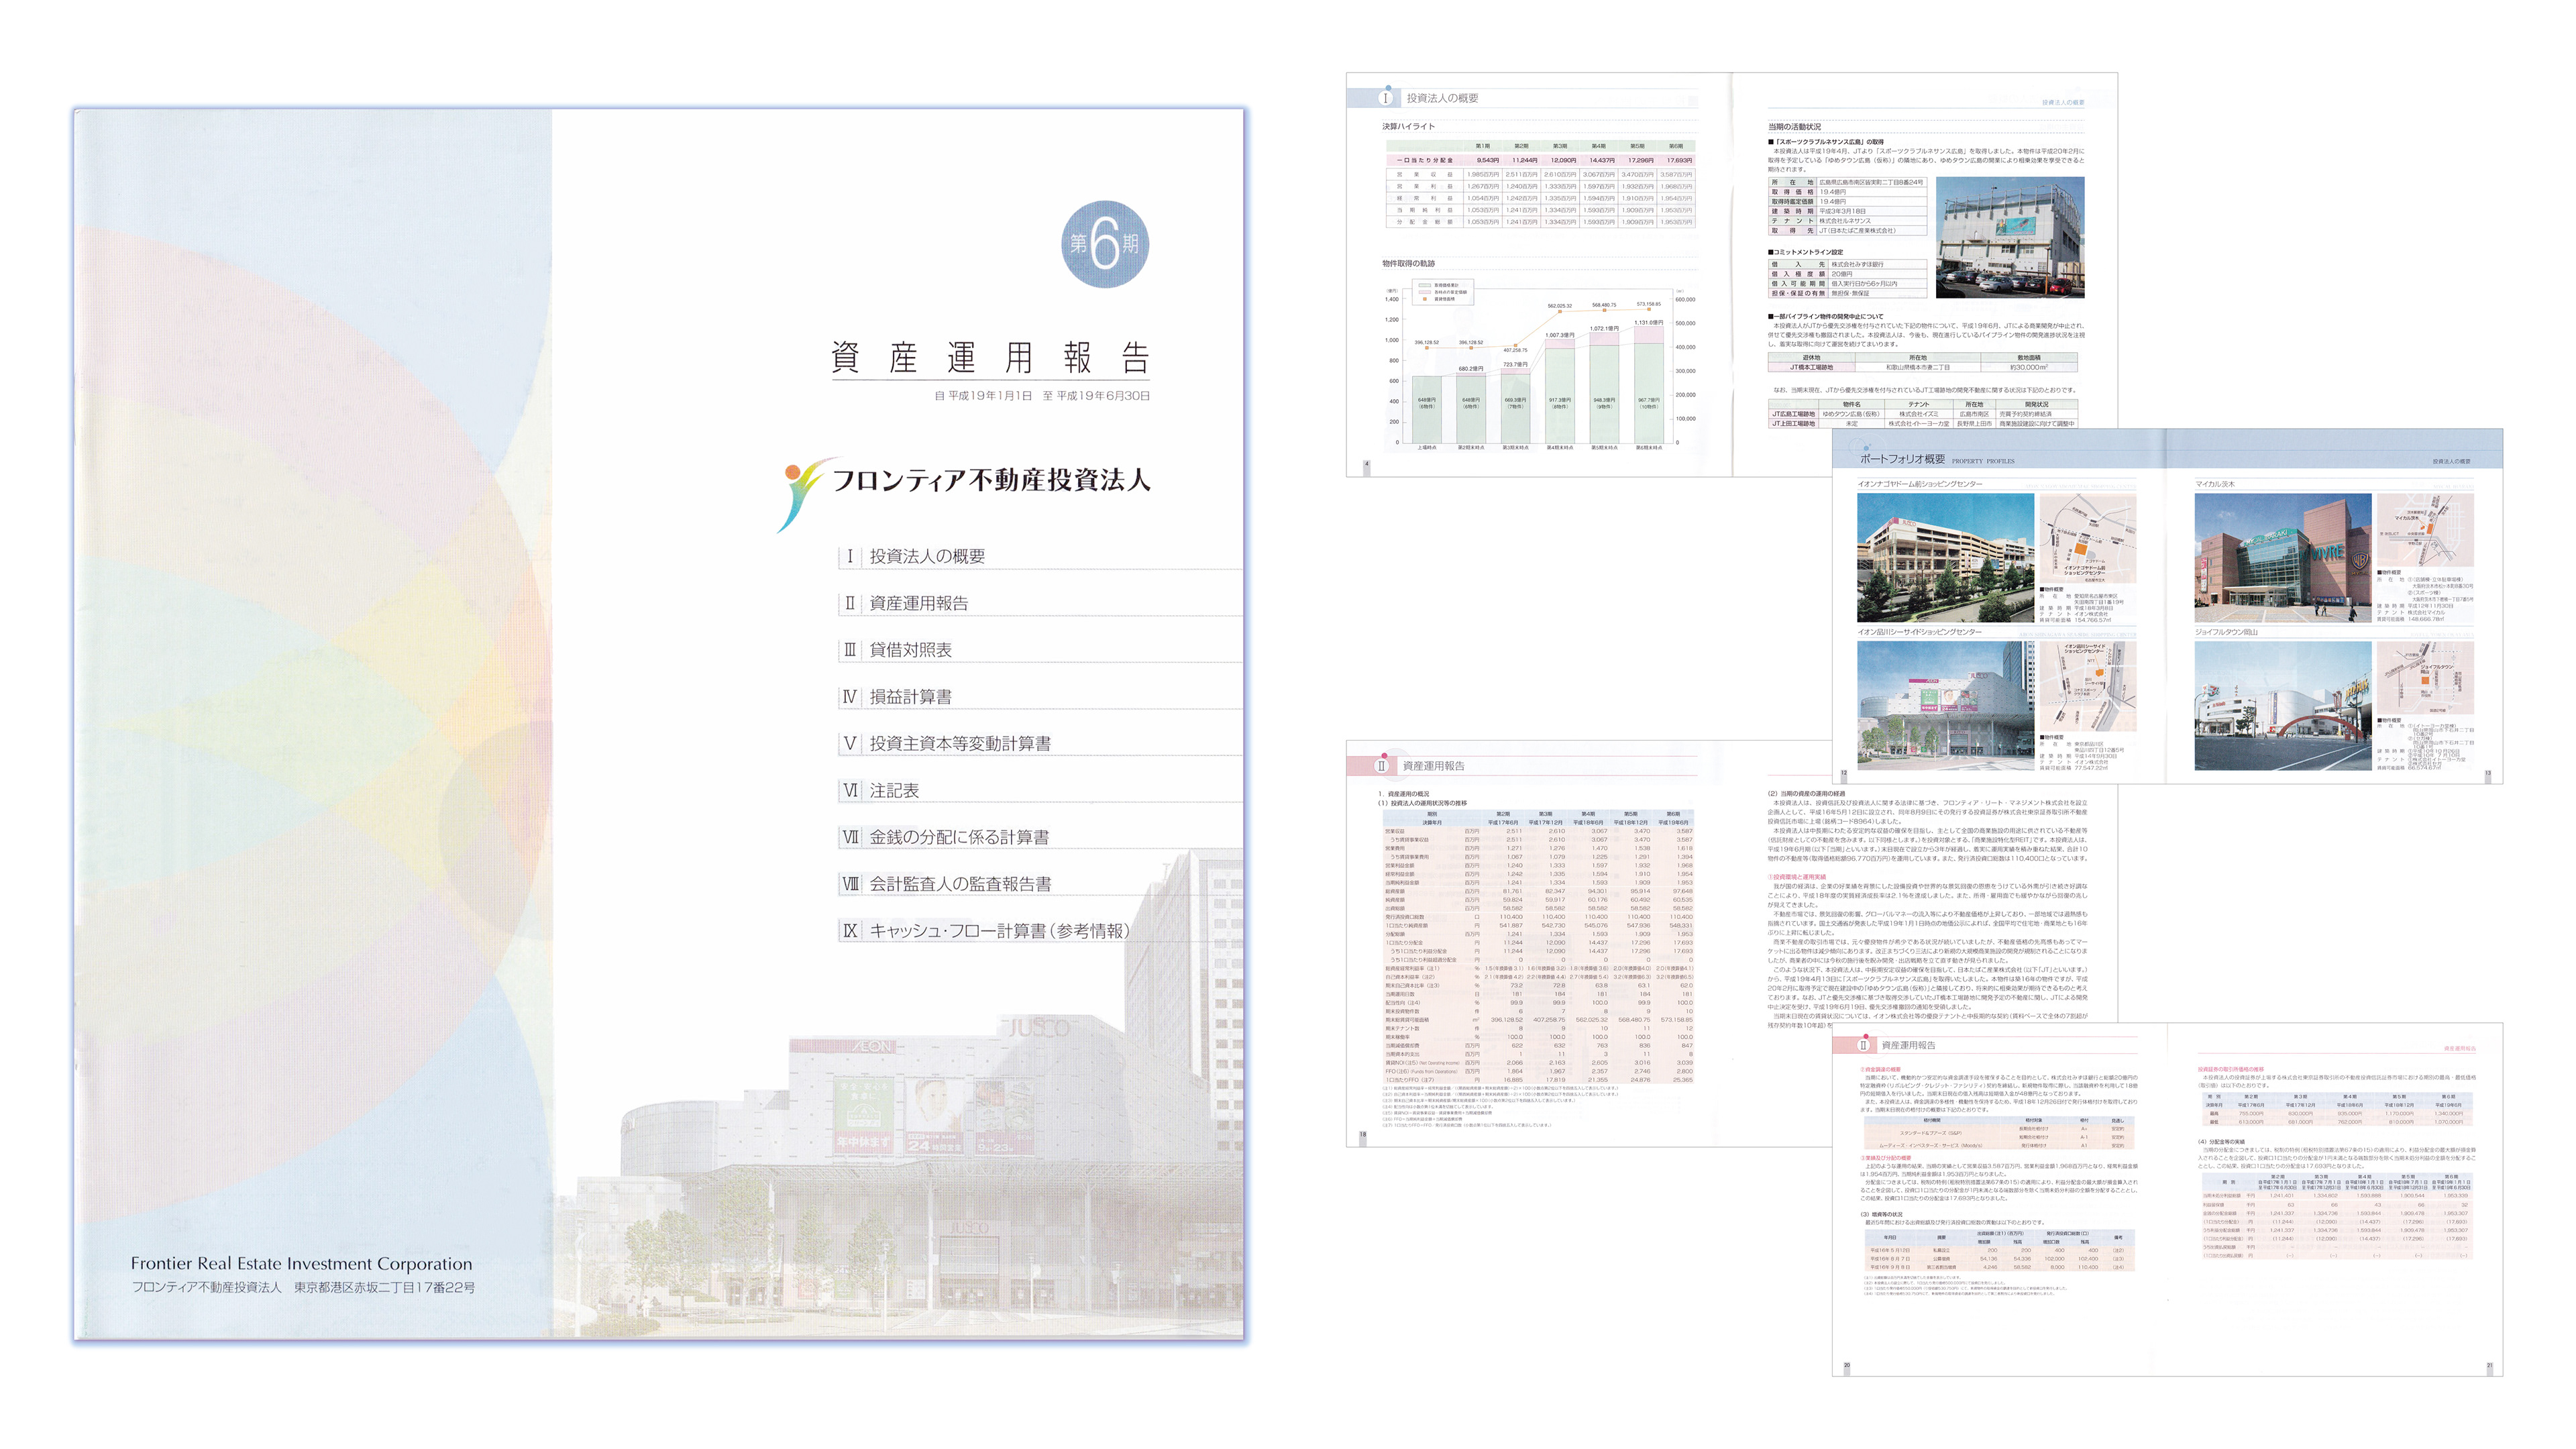Click the PROPERTY PROFILES subtitle

pyautogui.click(x=1983, y=461)
